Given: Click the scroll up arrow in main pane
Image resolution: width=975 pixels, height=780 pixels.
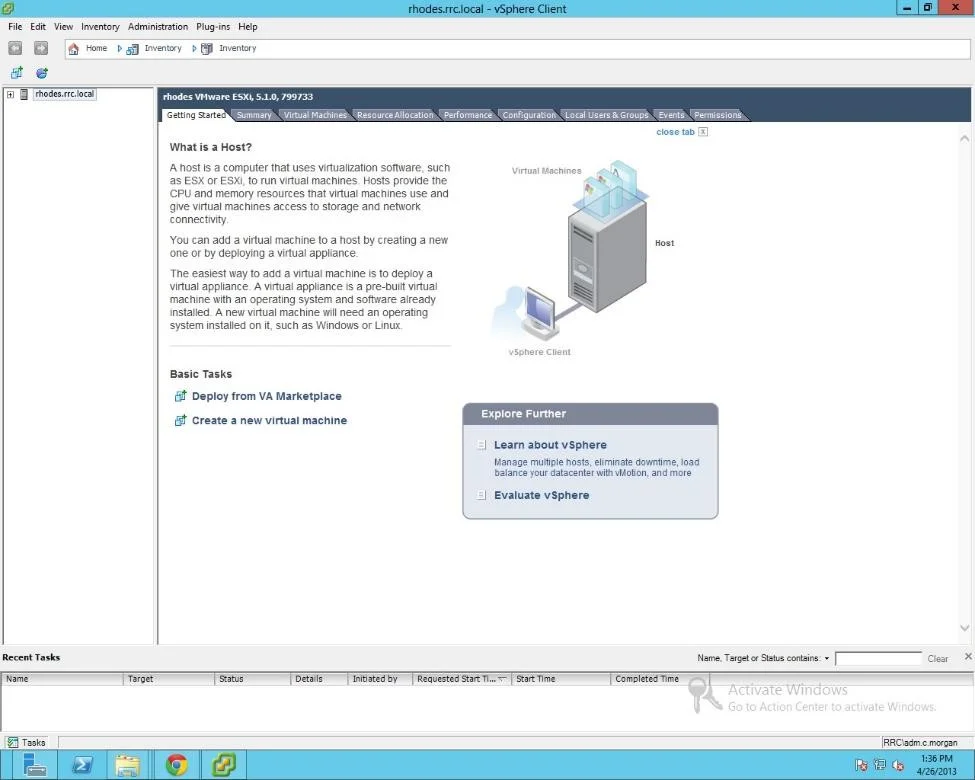Looking at the screenshot, I should pyautogui.click(x=964, y=138).
